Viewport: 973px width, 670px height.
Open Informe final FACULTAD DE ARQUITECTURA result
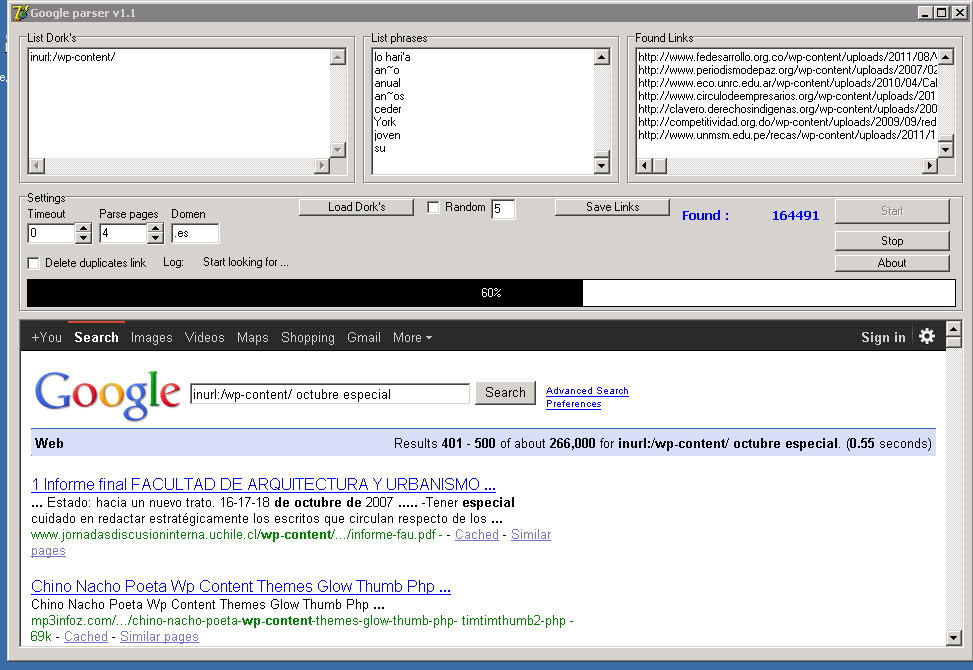(x=263, y=485)
